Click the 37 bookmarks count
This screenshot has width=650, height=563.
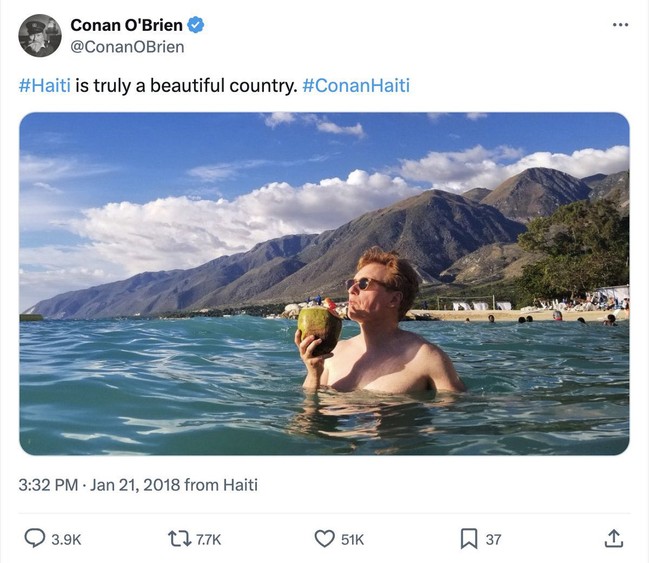(x=493, y=540)
